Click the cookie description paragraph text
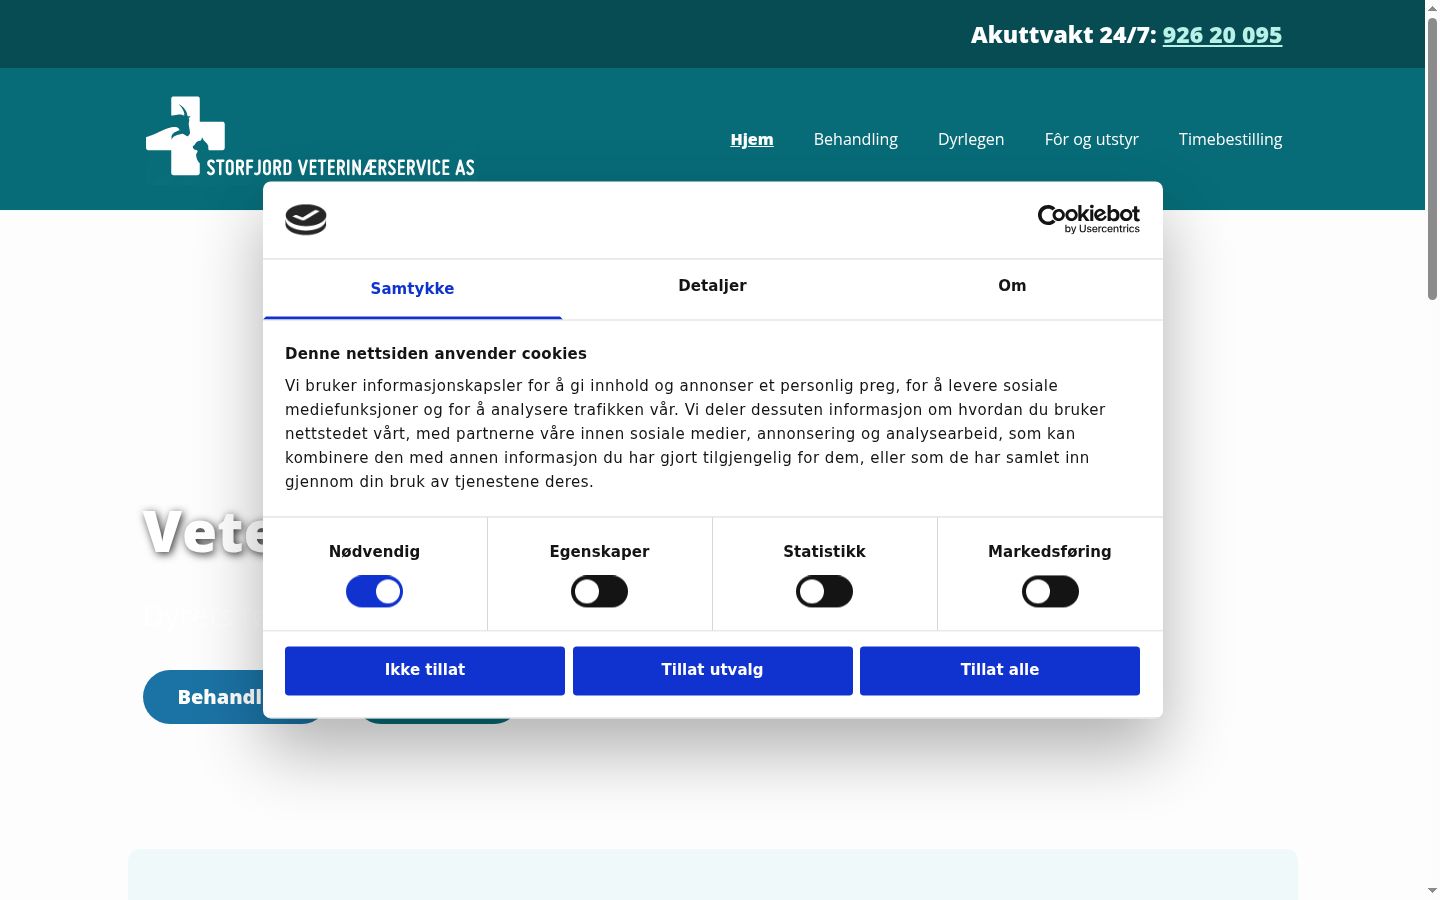Viewport: 1440px width, 900px height. point(695,433)
